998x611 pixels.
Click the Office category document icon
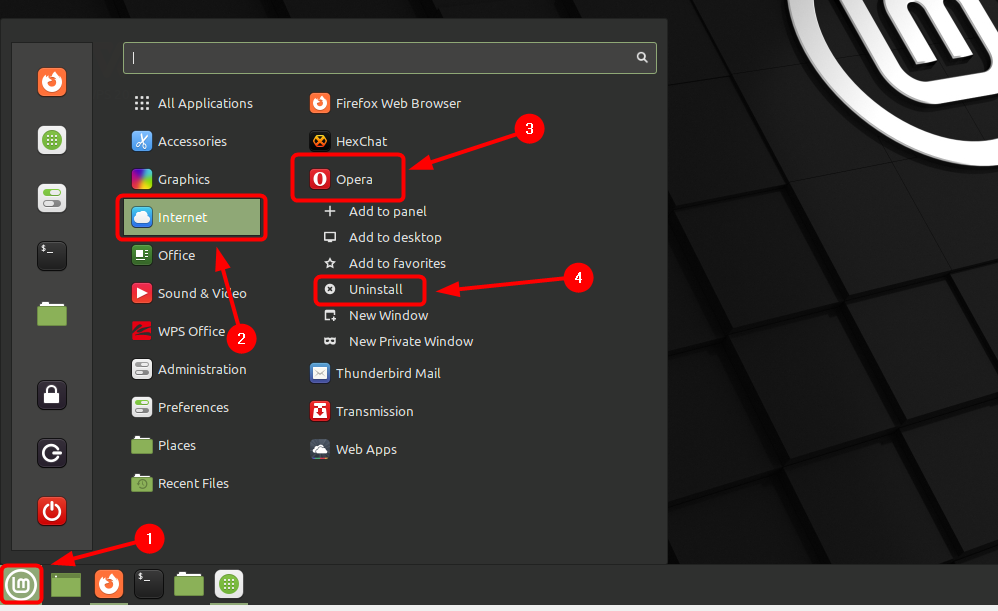click(x=141, y=255)
